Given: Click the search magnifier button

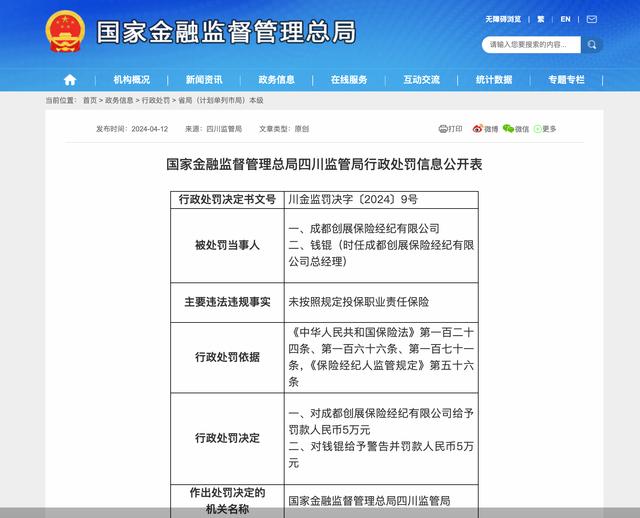Looking at the screenshot, I should tap(591, 45).
